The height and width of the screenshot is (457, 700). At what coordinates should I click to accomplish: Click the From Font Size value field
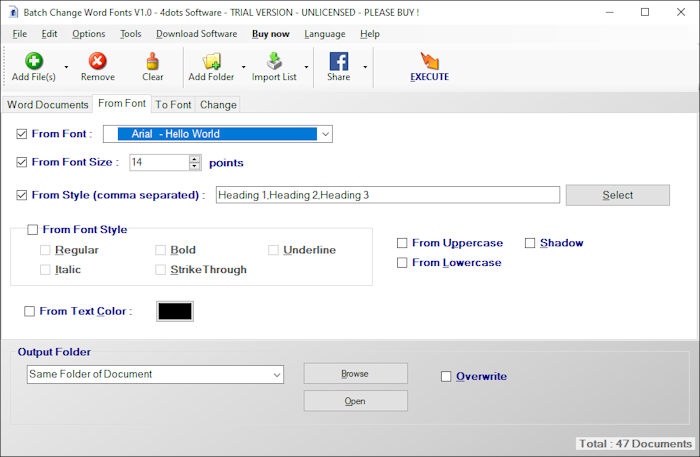pyautogui.click(x=159, y=162)
